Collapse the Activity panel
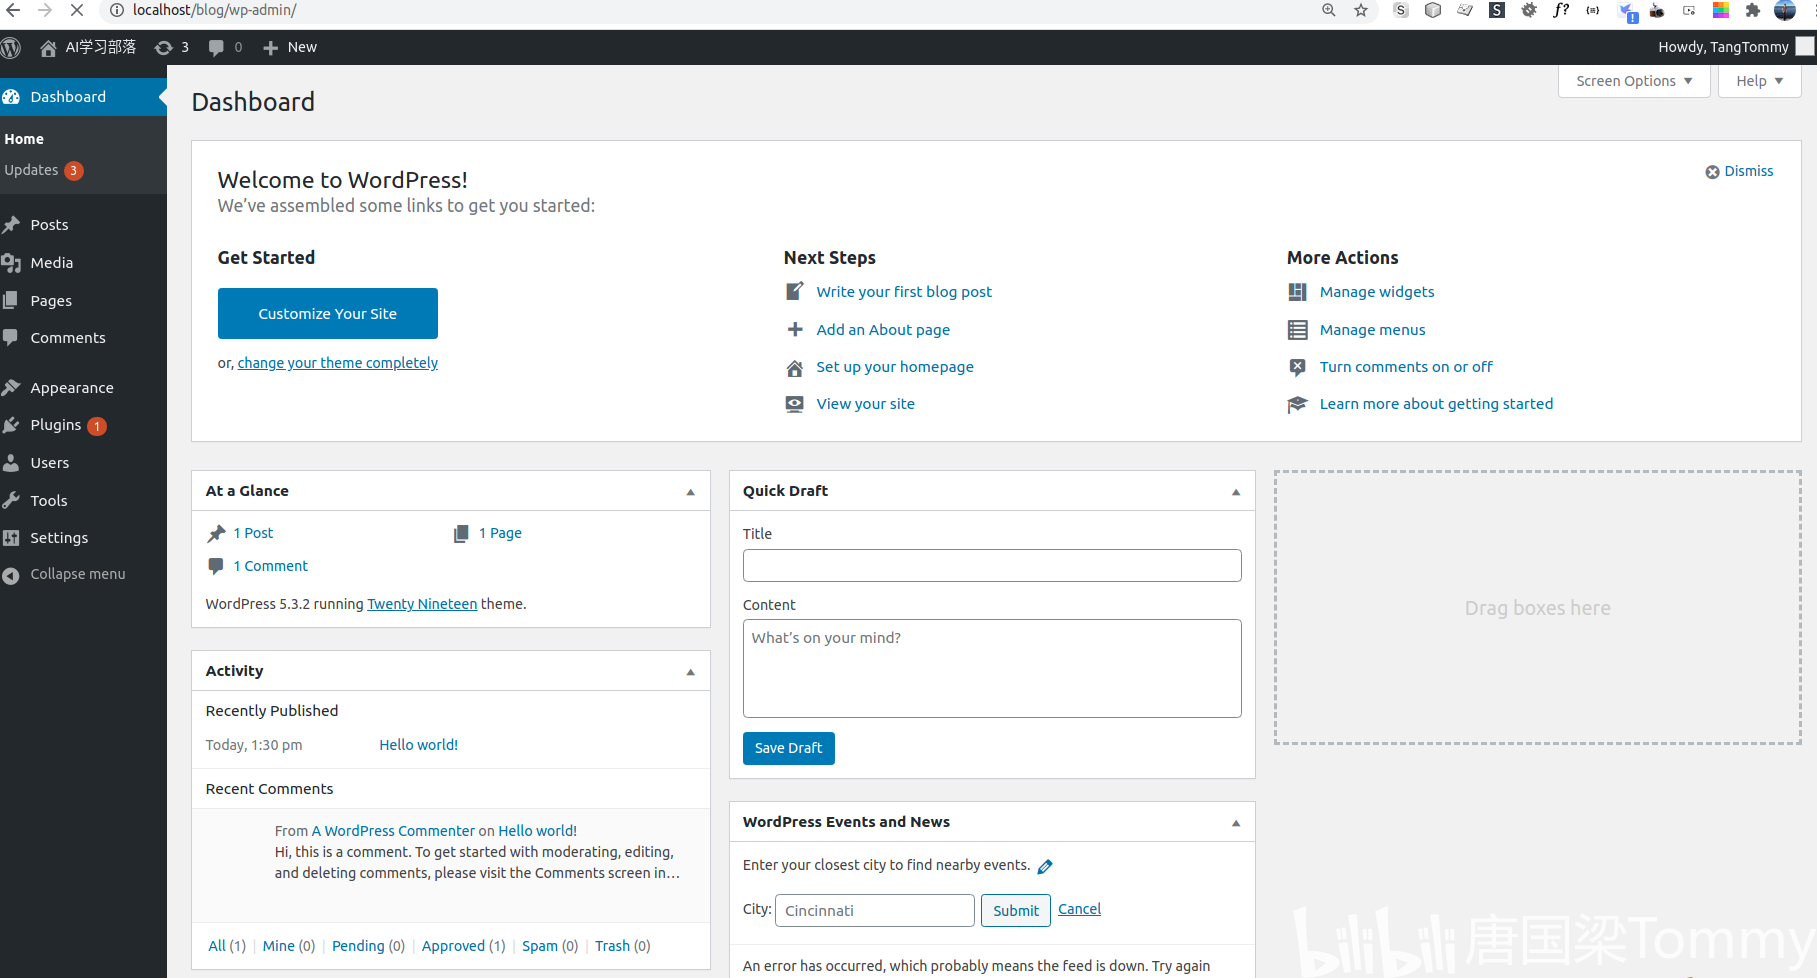Viewport: 1817px width, 978px height. coord(690,672)
